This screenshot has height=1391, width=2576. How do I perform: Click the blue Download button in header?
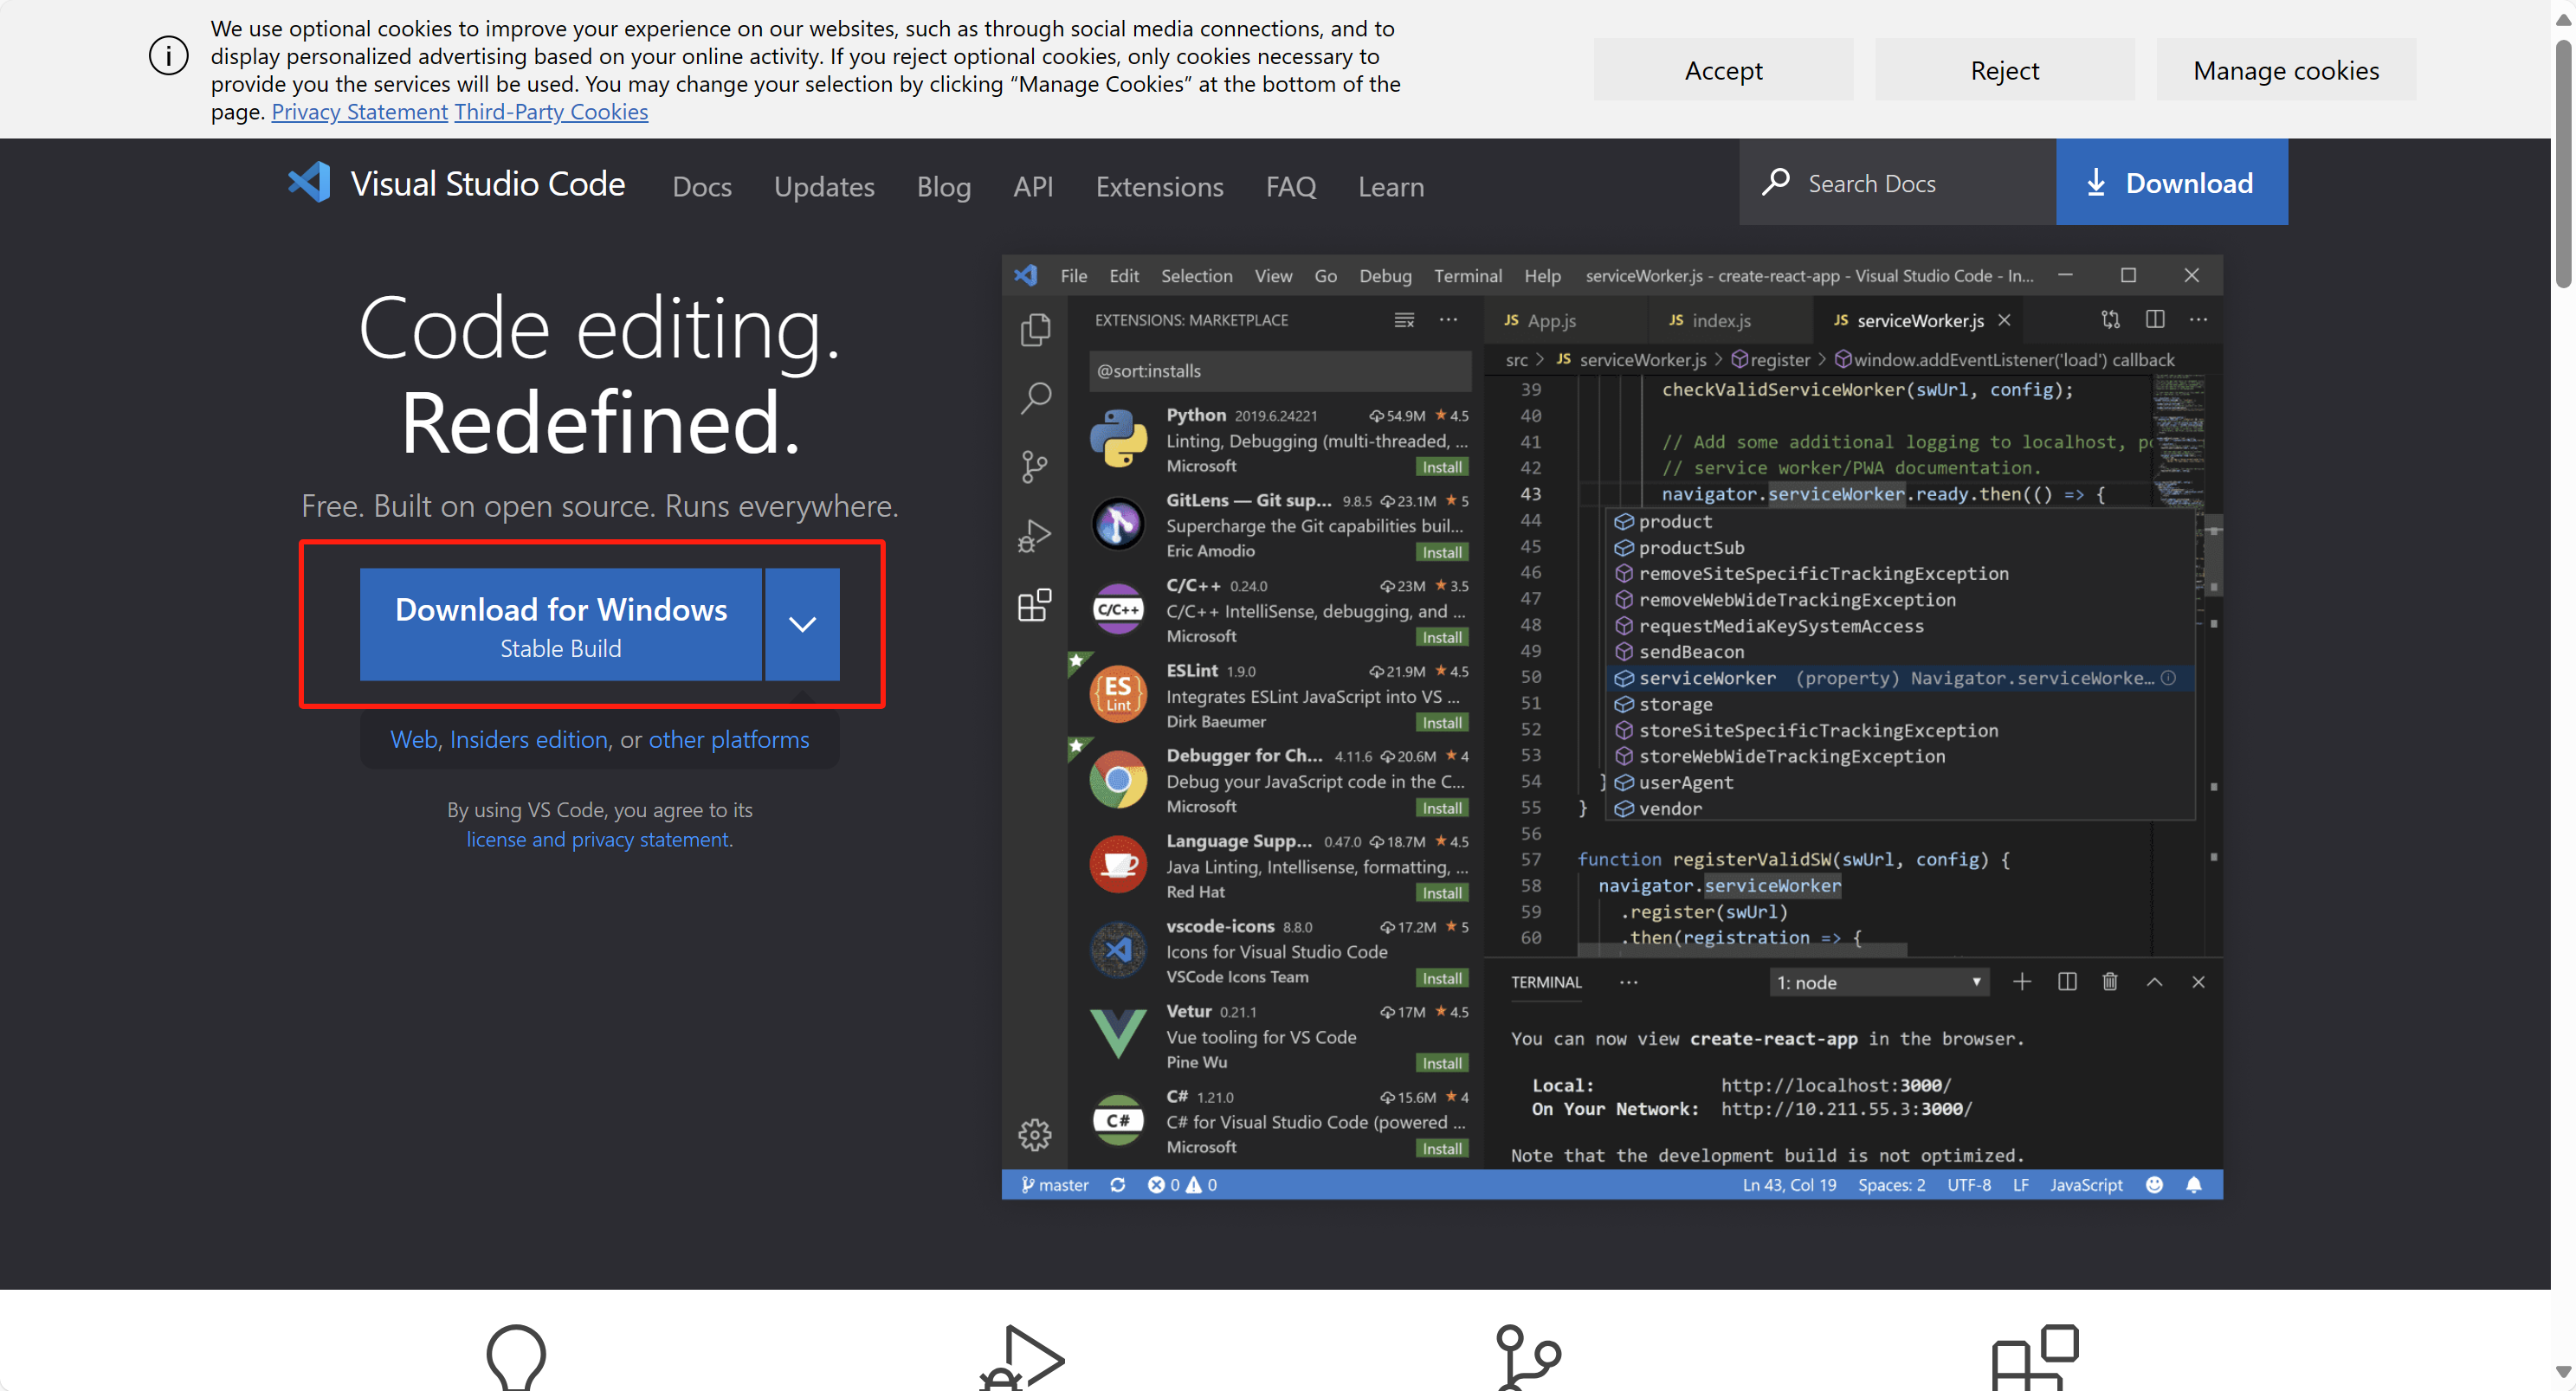point(2171,181)
